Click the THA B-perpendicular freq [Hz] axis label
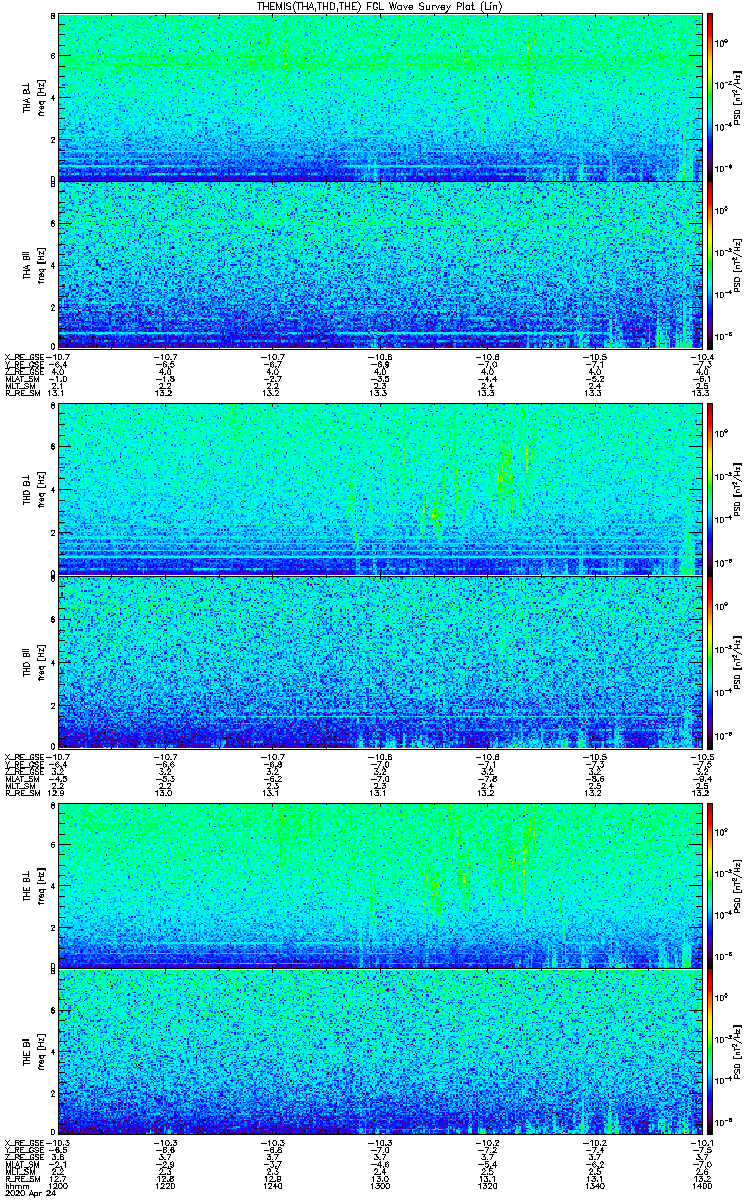 (40, 97)
